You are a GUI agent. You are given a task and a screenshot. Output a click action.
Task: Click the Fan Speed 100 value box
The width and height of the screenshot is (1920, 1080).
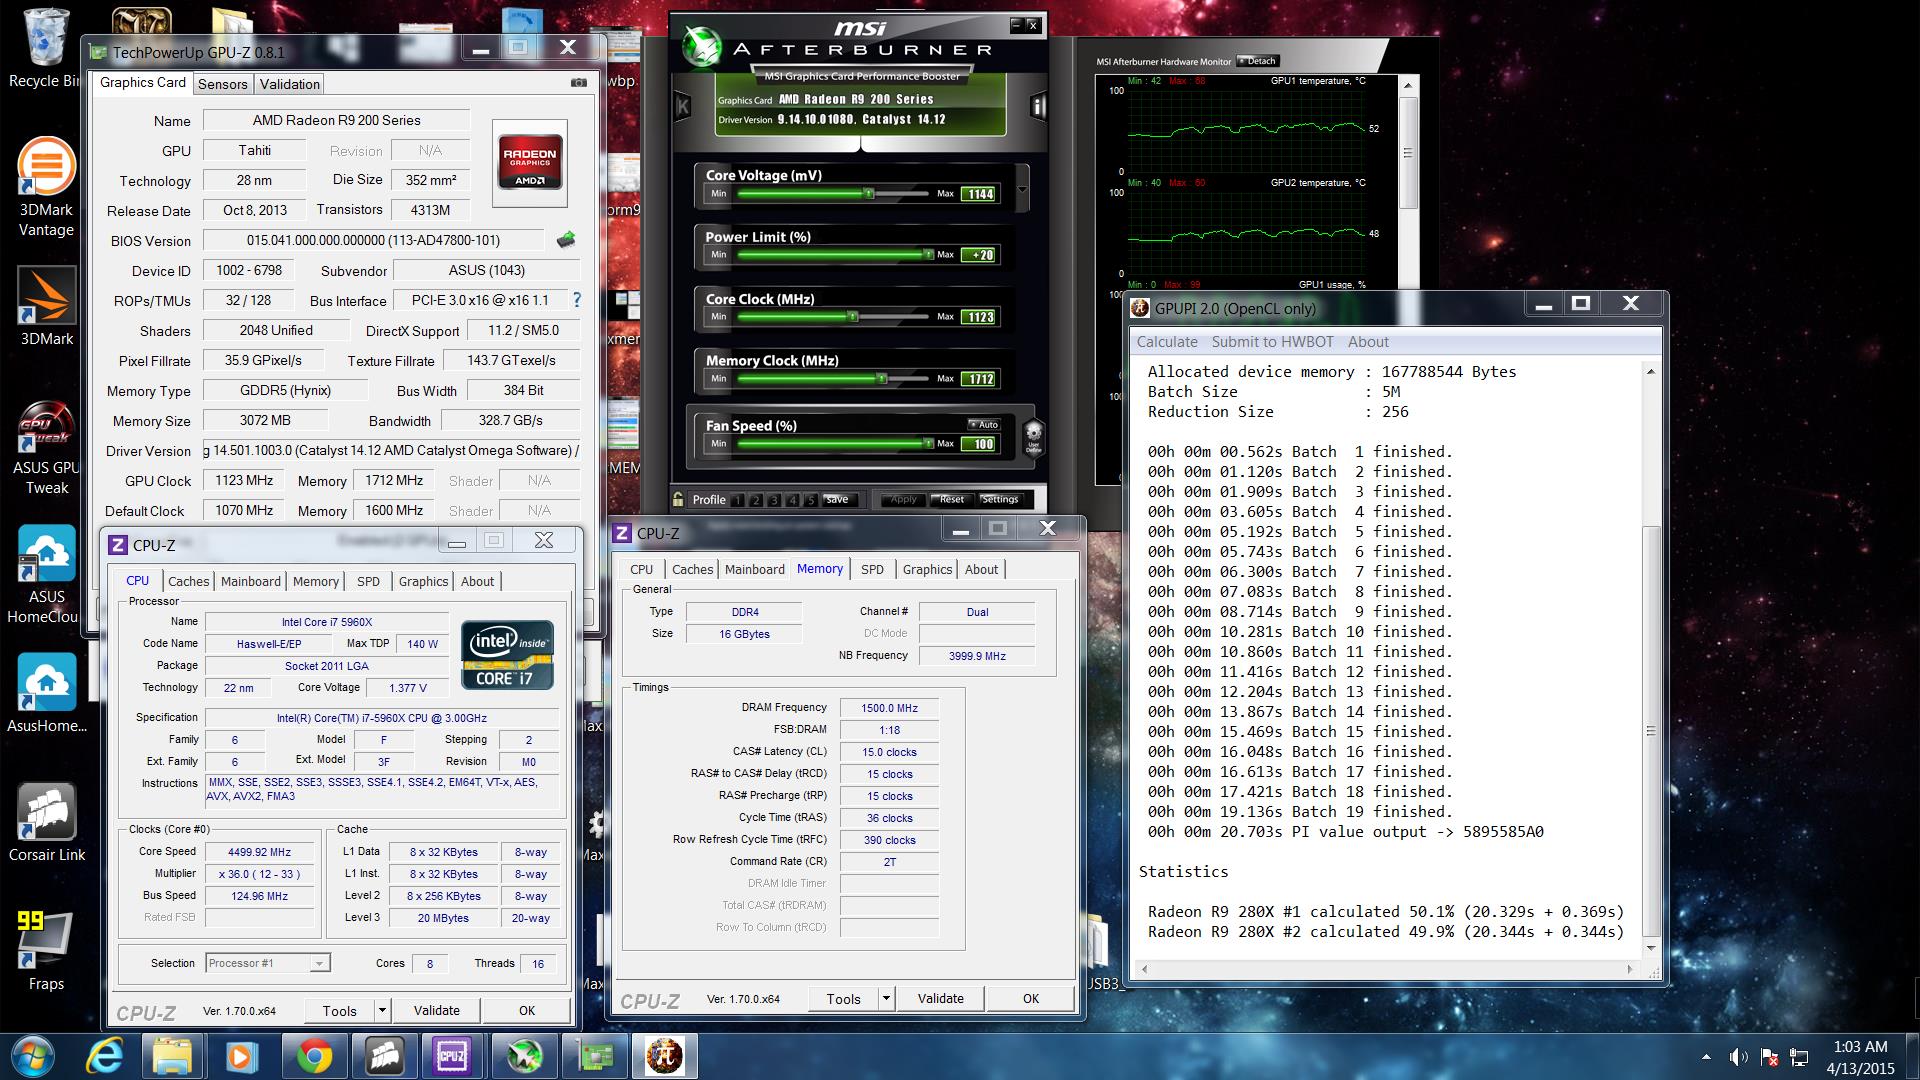click(979, 444)
